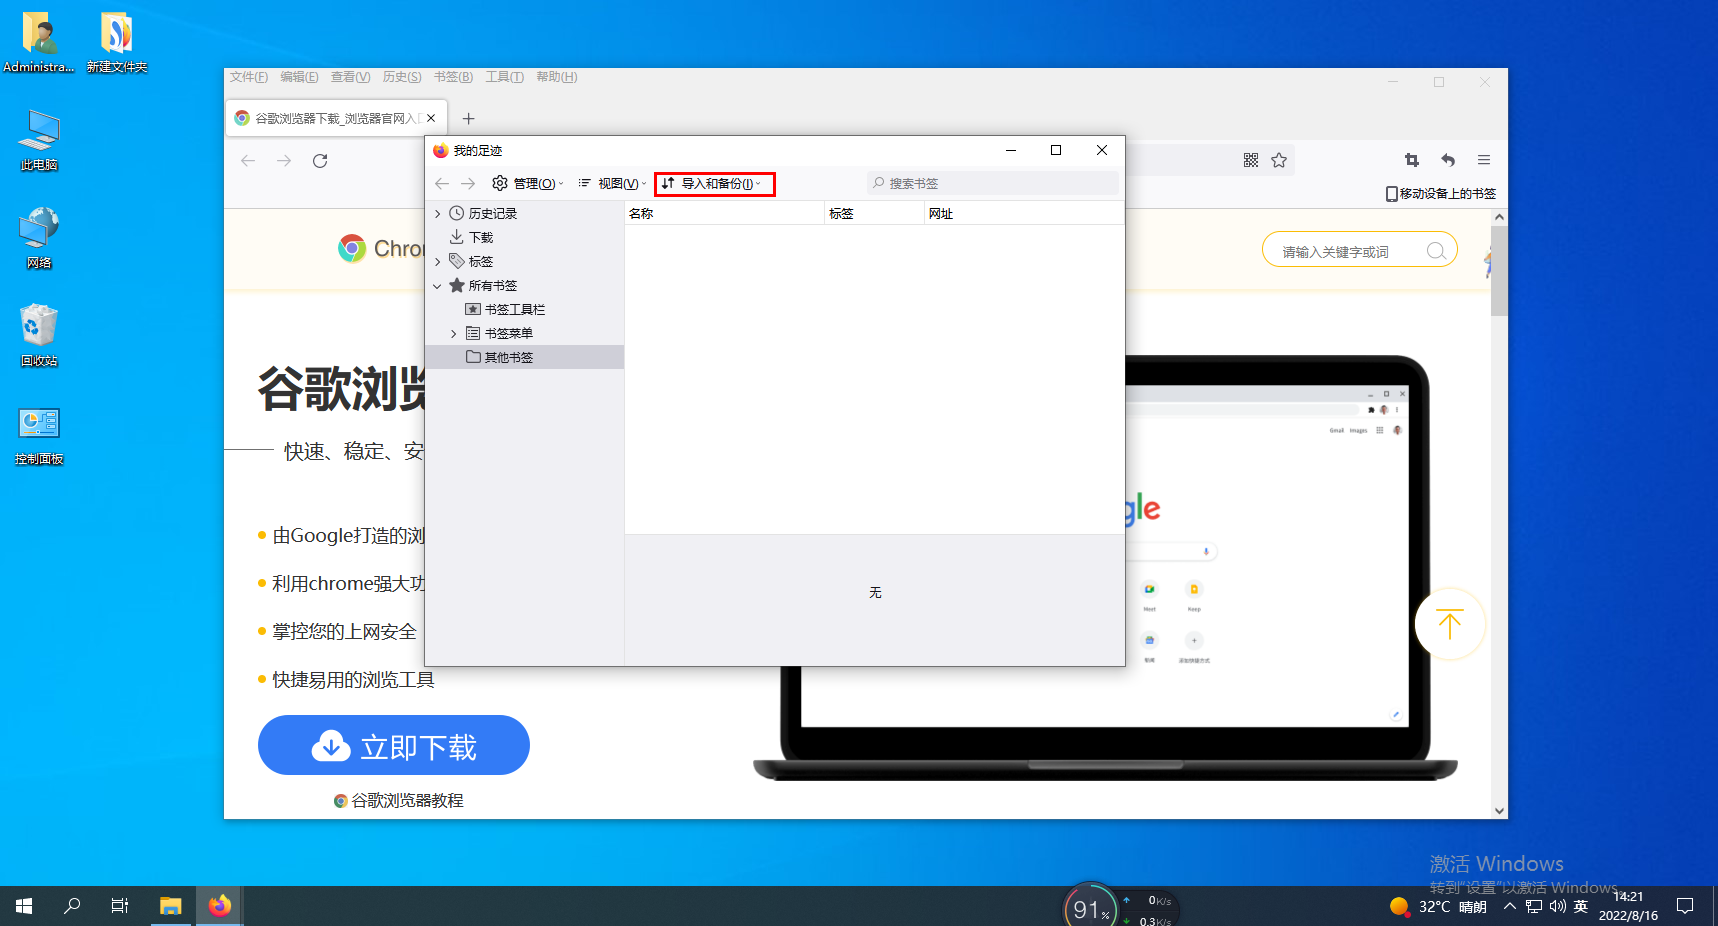This screenshot has width=1718, height=926.
Task: Sort by the 标签 column header
Action: (x=874, y=214)
